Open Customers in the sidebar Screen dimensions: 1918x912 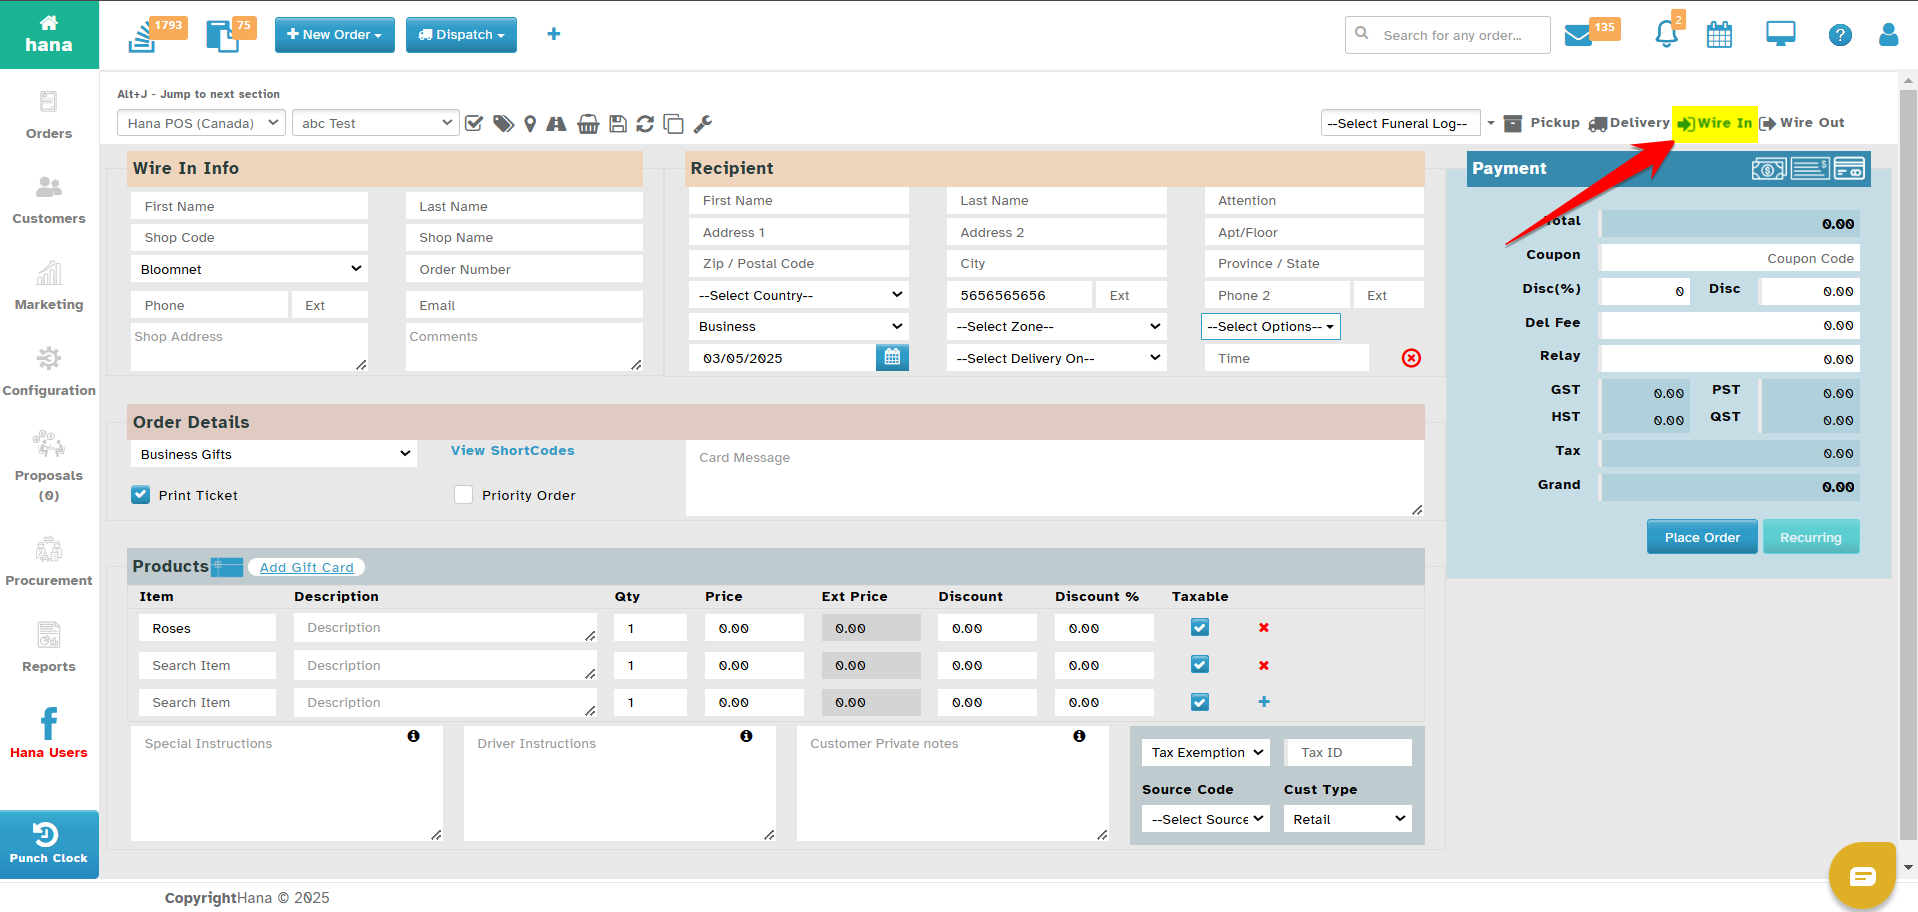49,200
